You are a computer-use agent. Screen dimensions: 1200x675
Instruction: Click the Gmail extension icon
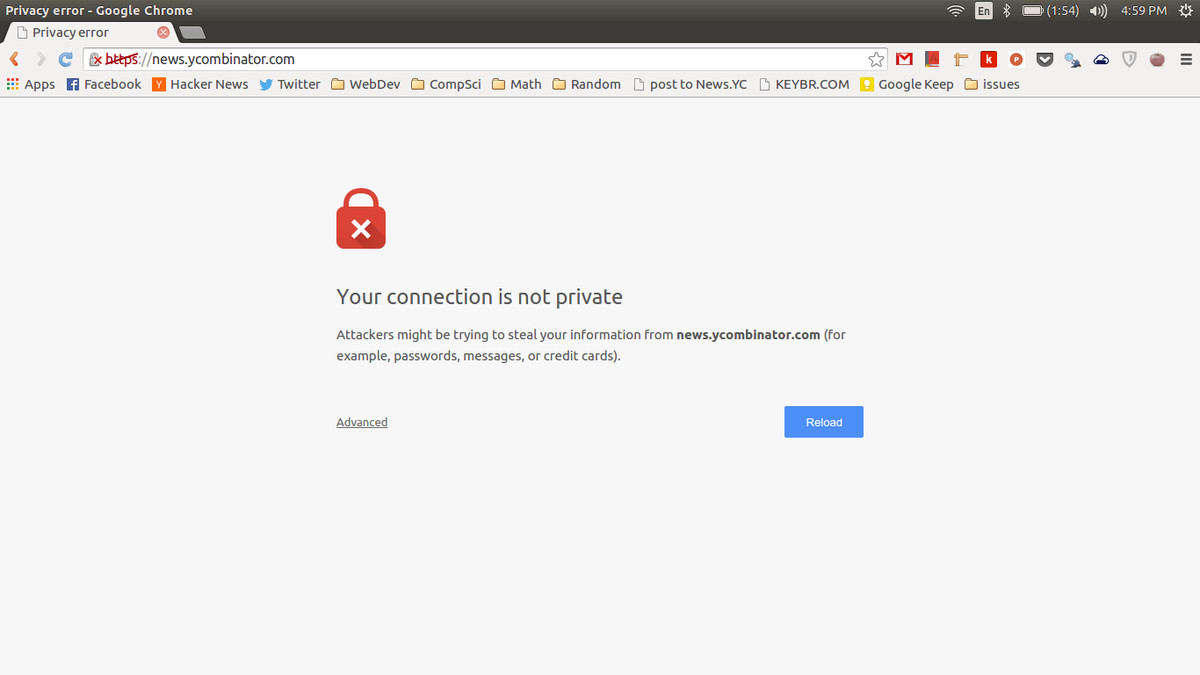pos(904,59)
